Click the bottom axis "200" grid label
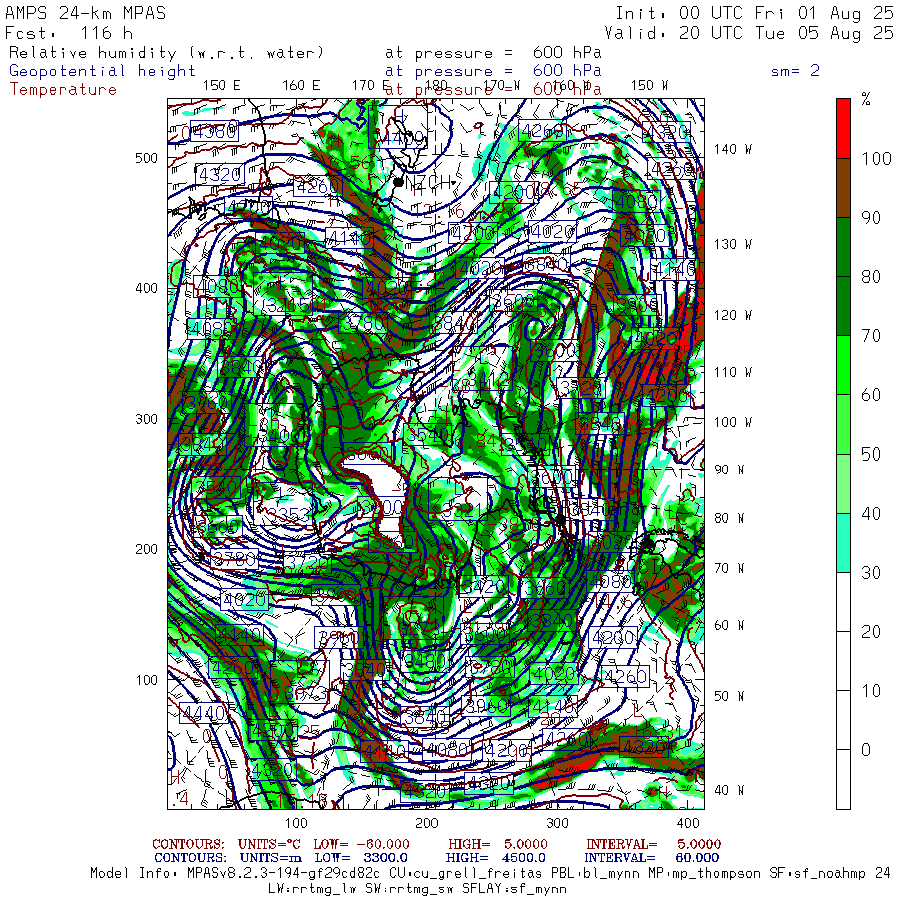 [426, 824]
